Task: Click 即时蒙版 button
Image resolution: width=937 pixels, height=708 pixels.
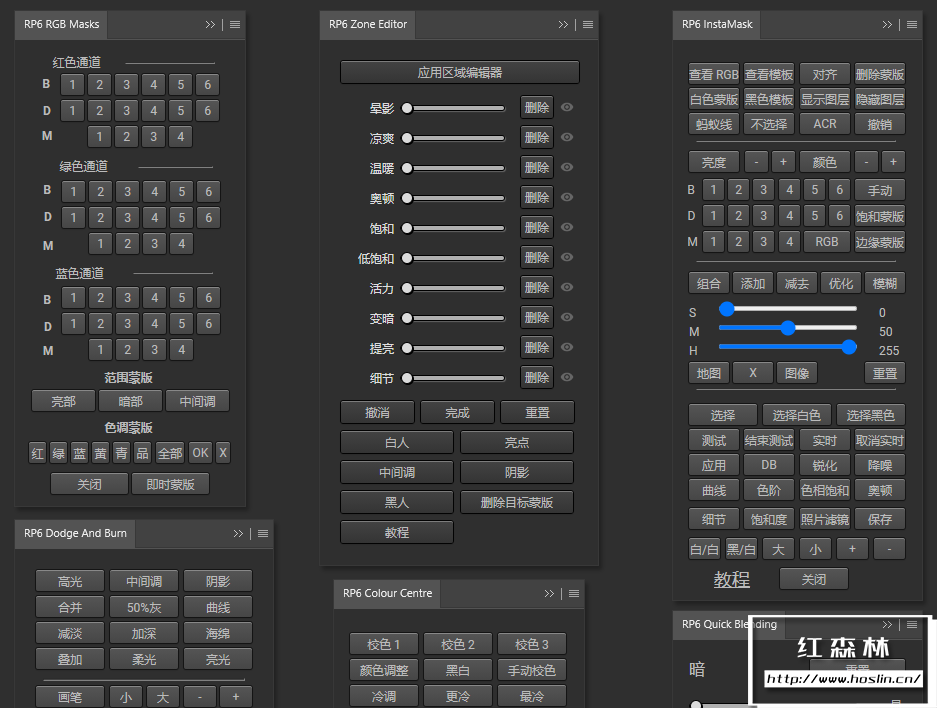Action: (170, 485)
